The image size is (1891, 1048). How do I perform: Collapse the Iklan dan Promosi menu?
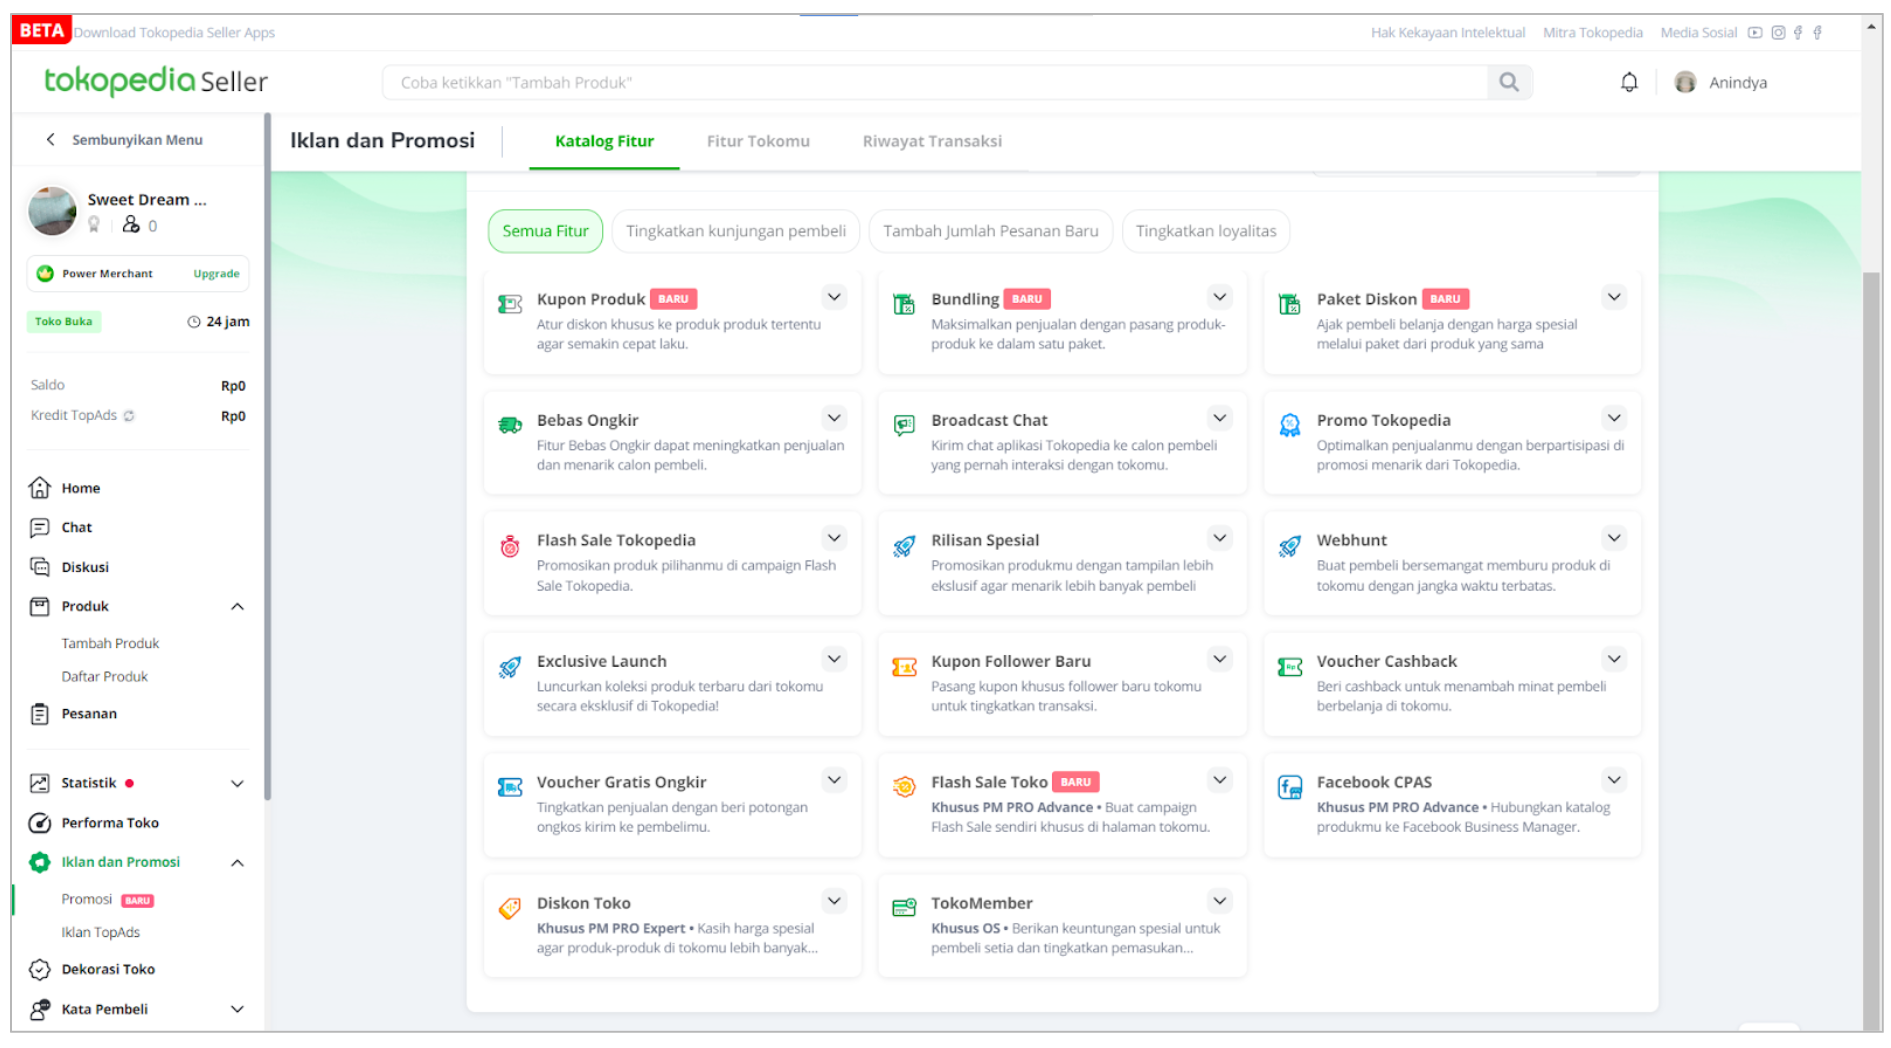237,863
